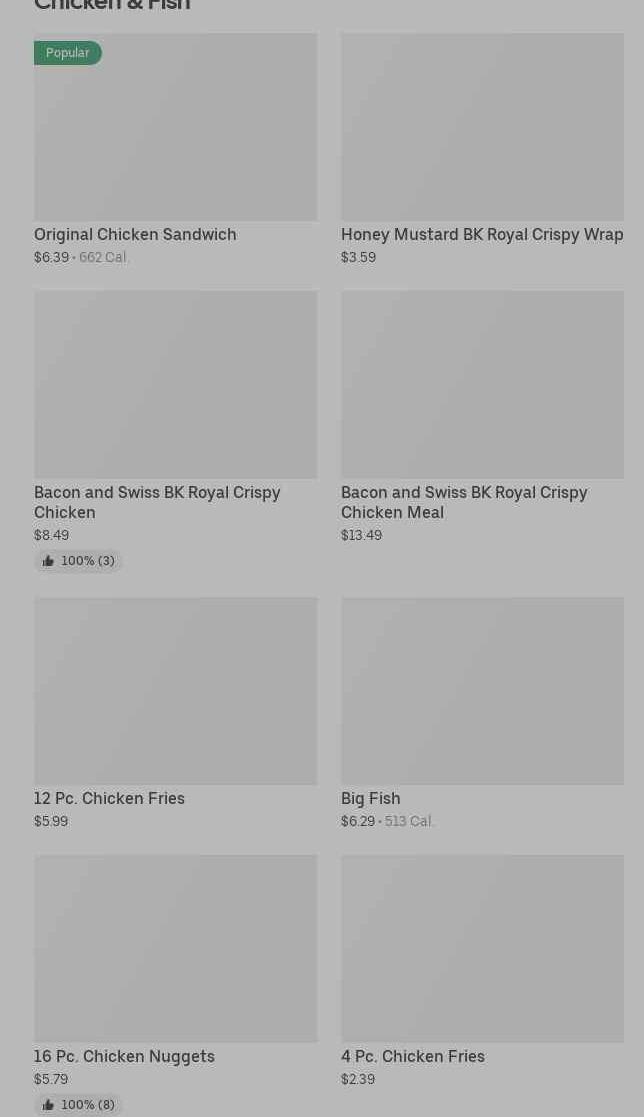Click the Big Fish item name

click(x=370, y=798)
